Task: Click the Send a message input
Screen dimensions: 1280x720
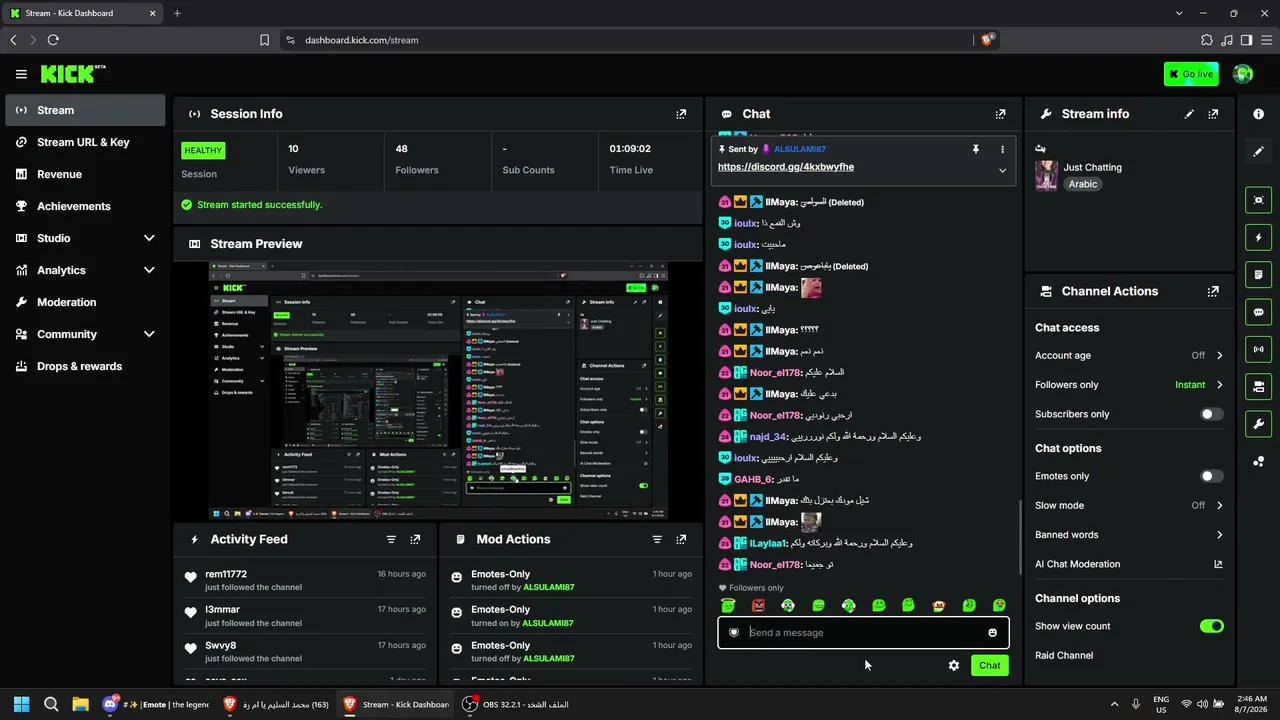Action: pyautogui.click(x=863, y=632)
